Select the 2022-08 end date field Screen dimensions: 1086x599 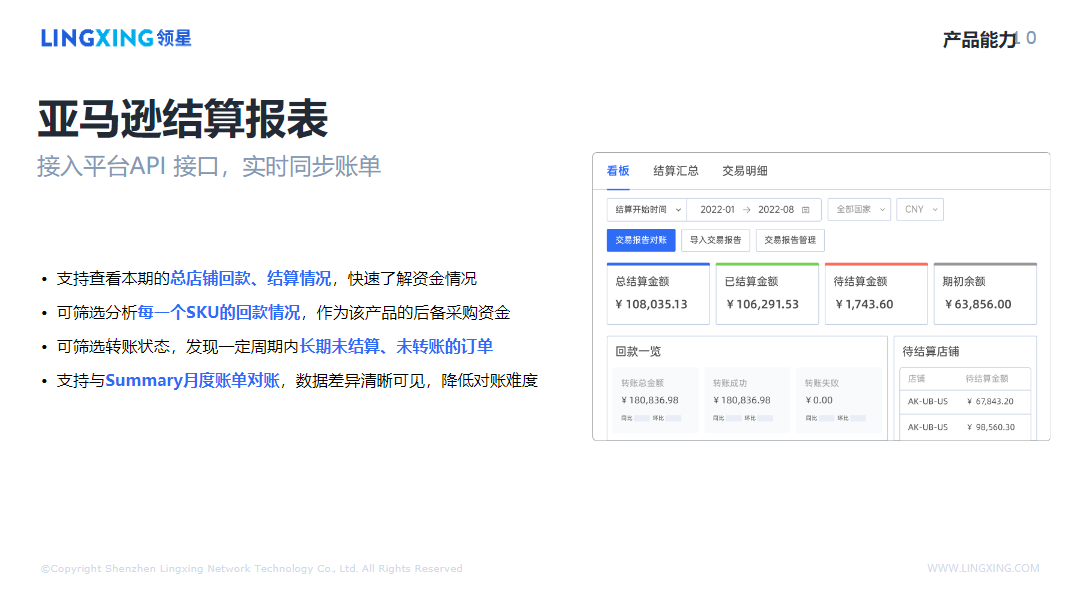click(x=776, y=210)
